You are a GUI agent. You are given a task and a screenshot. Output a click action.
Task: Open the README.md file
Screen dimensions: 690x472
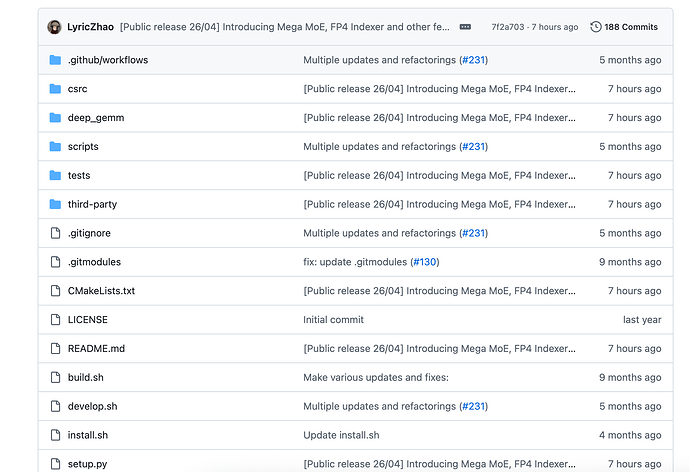96,348
